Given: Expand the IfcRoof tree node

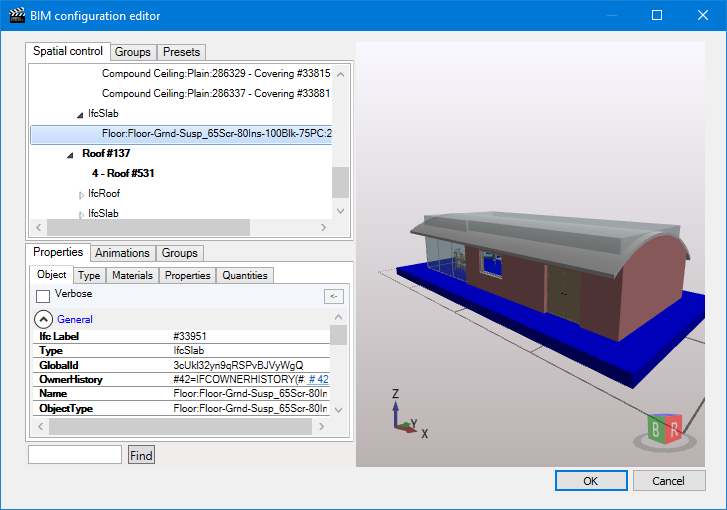Looking at the screenshot, I should [82, 194].
